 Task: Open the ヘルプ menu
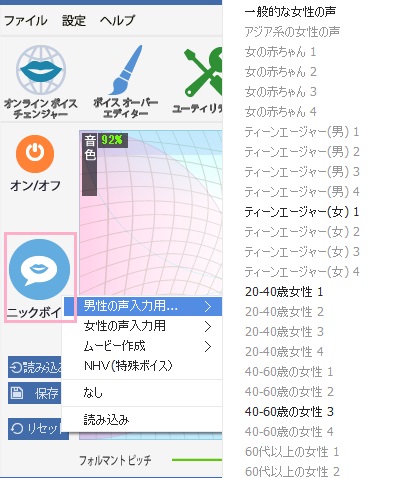[x=117, y=20]
